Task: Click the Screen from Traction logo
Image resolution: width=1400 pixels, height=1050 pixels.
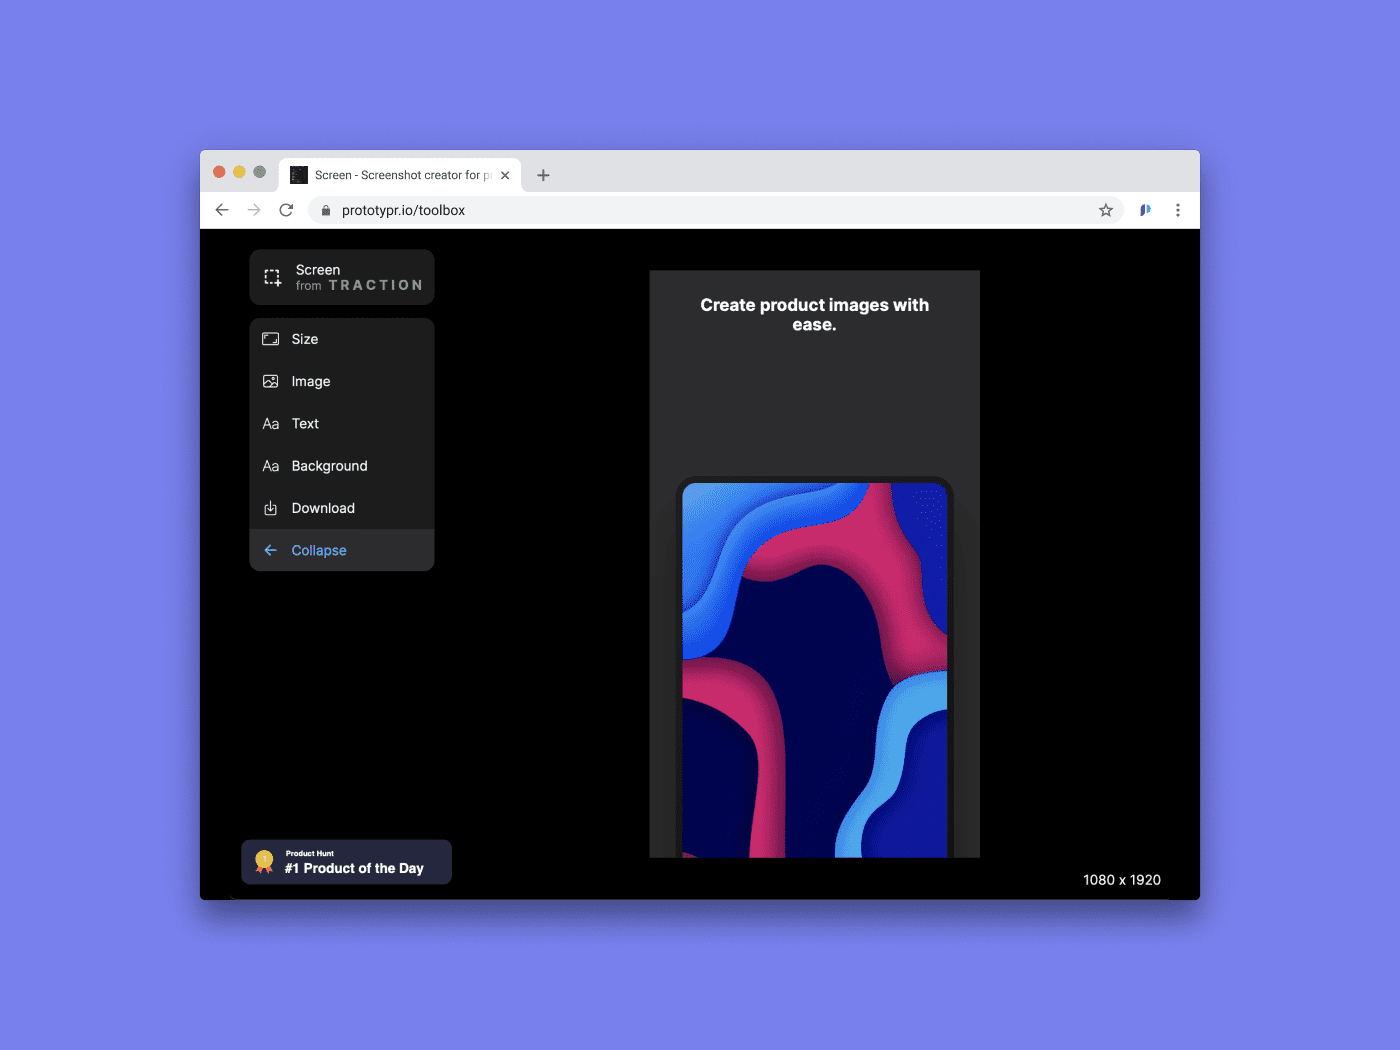Action: 341,277
